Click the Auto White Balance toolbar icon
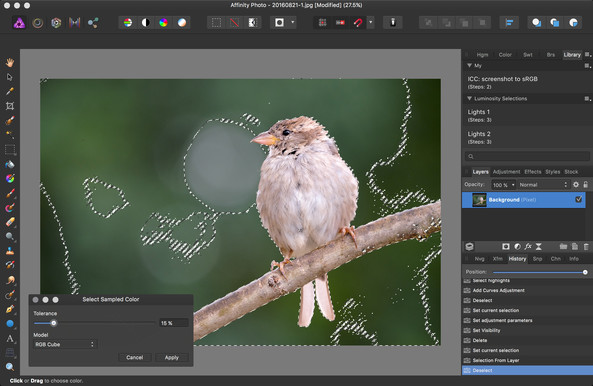593x386 pixels. click(x=182, y=23)
